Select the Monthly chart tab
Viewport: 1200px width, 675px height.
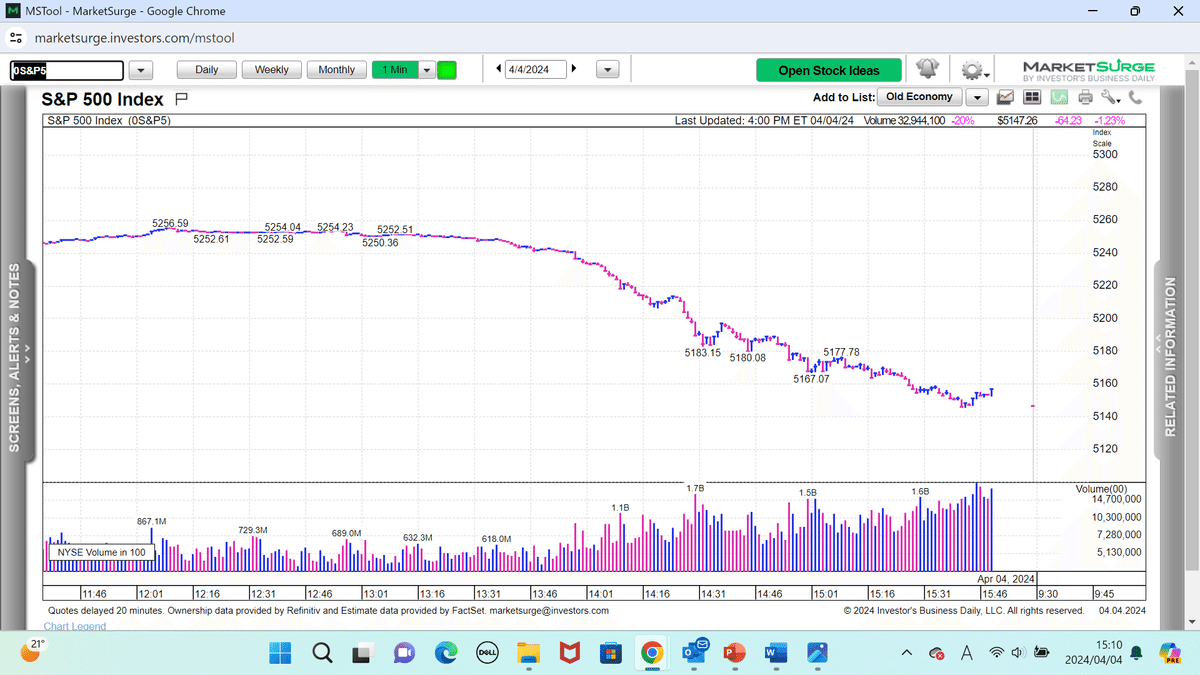(337, 70)
